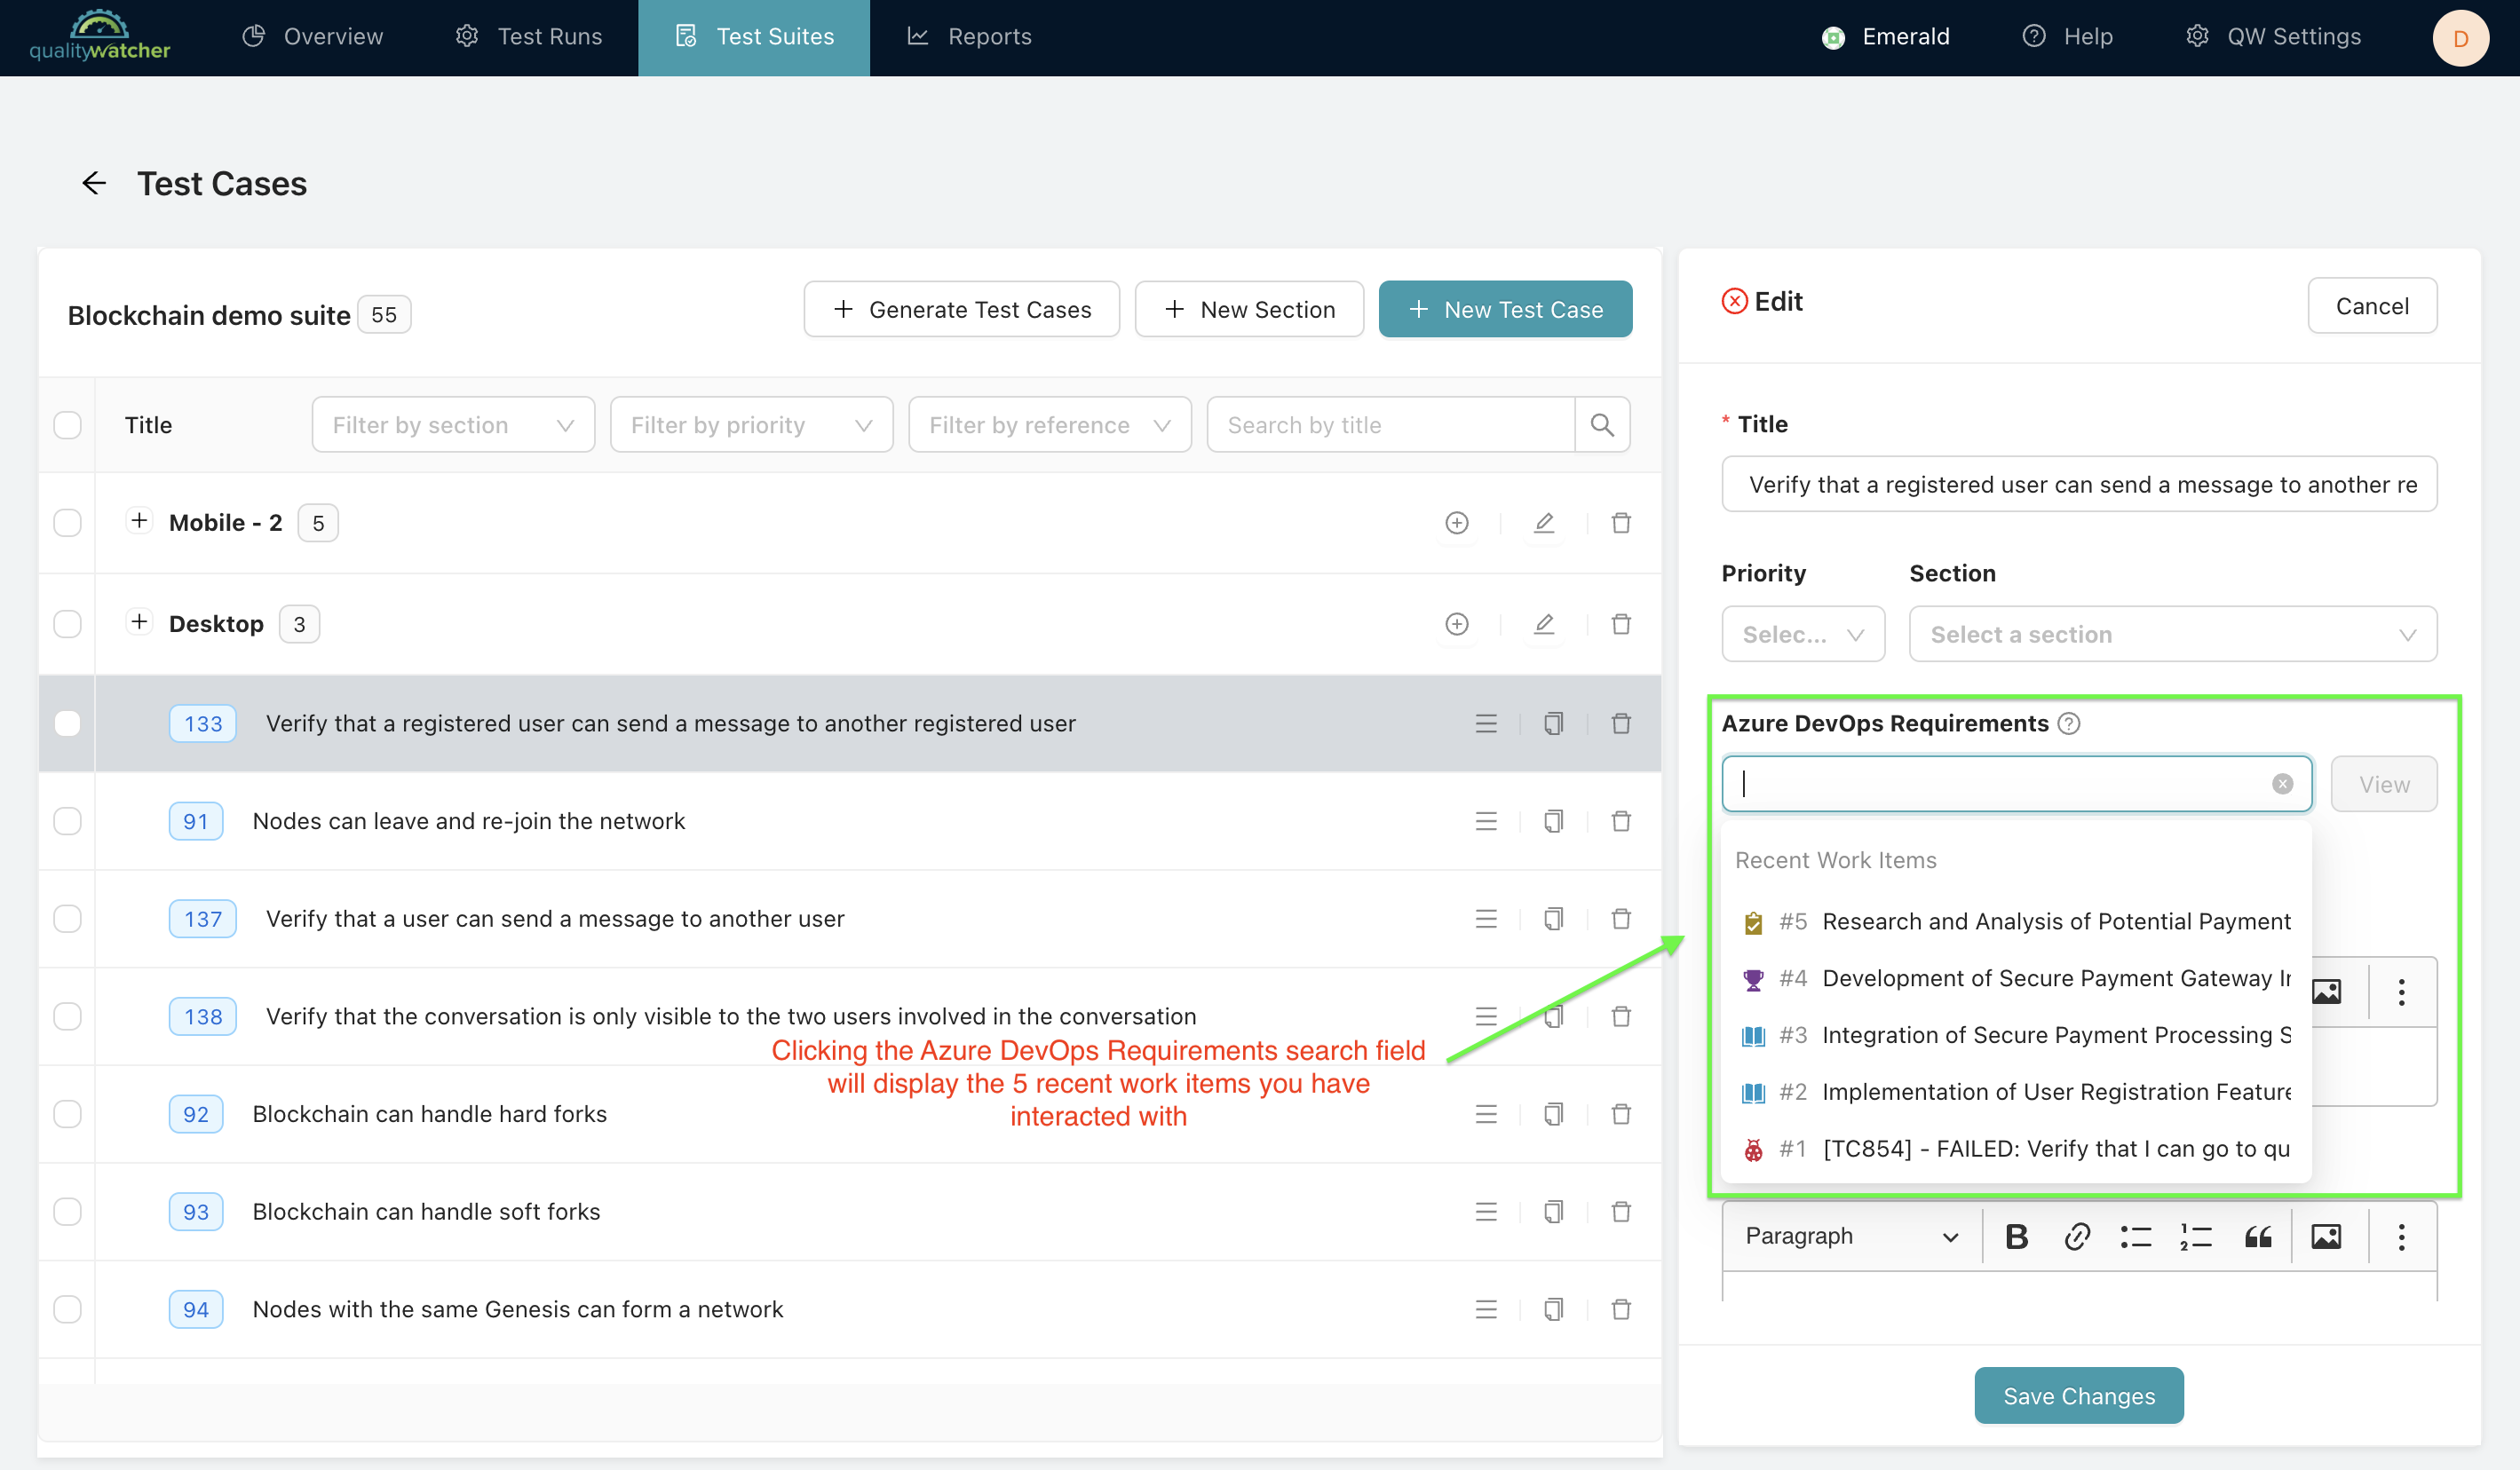Delete the Desktop section

[x=1621, y=624]
